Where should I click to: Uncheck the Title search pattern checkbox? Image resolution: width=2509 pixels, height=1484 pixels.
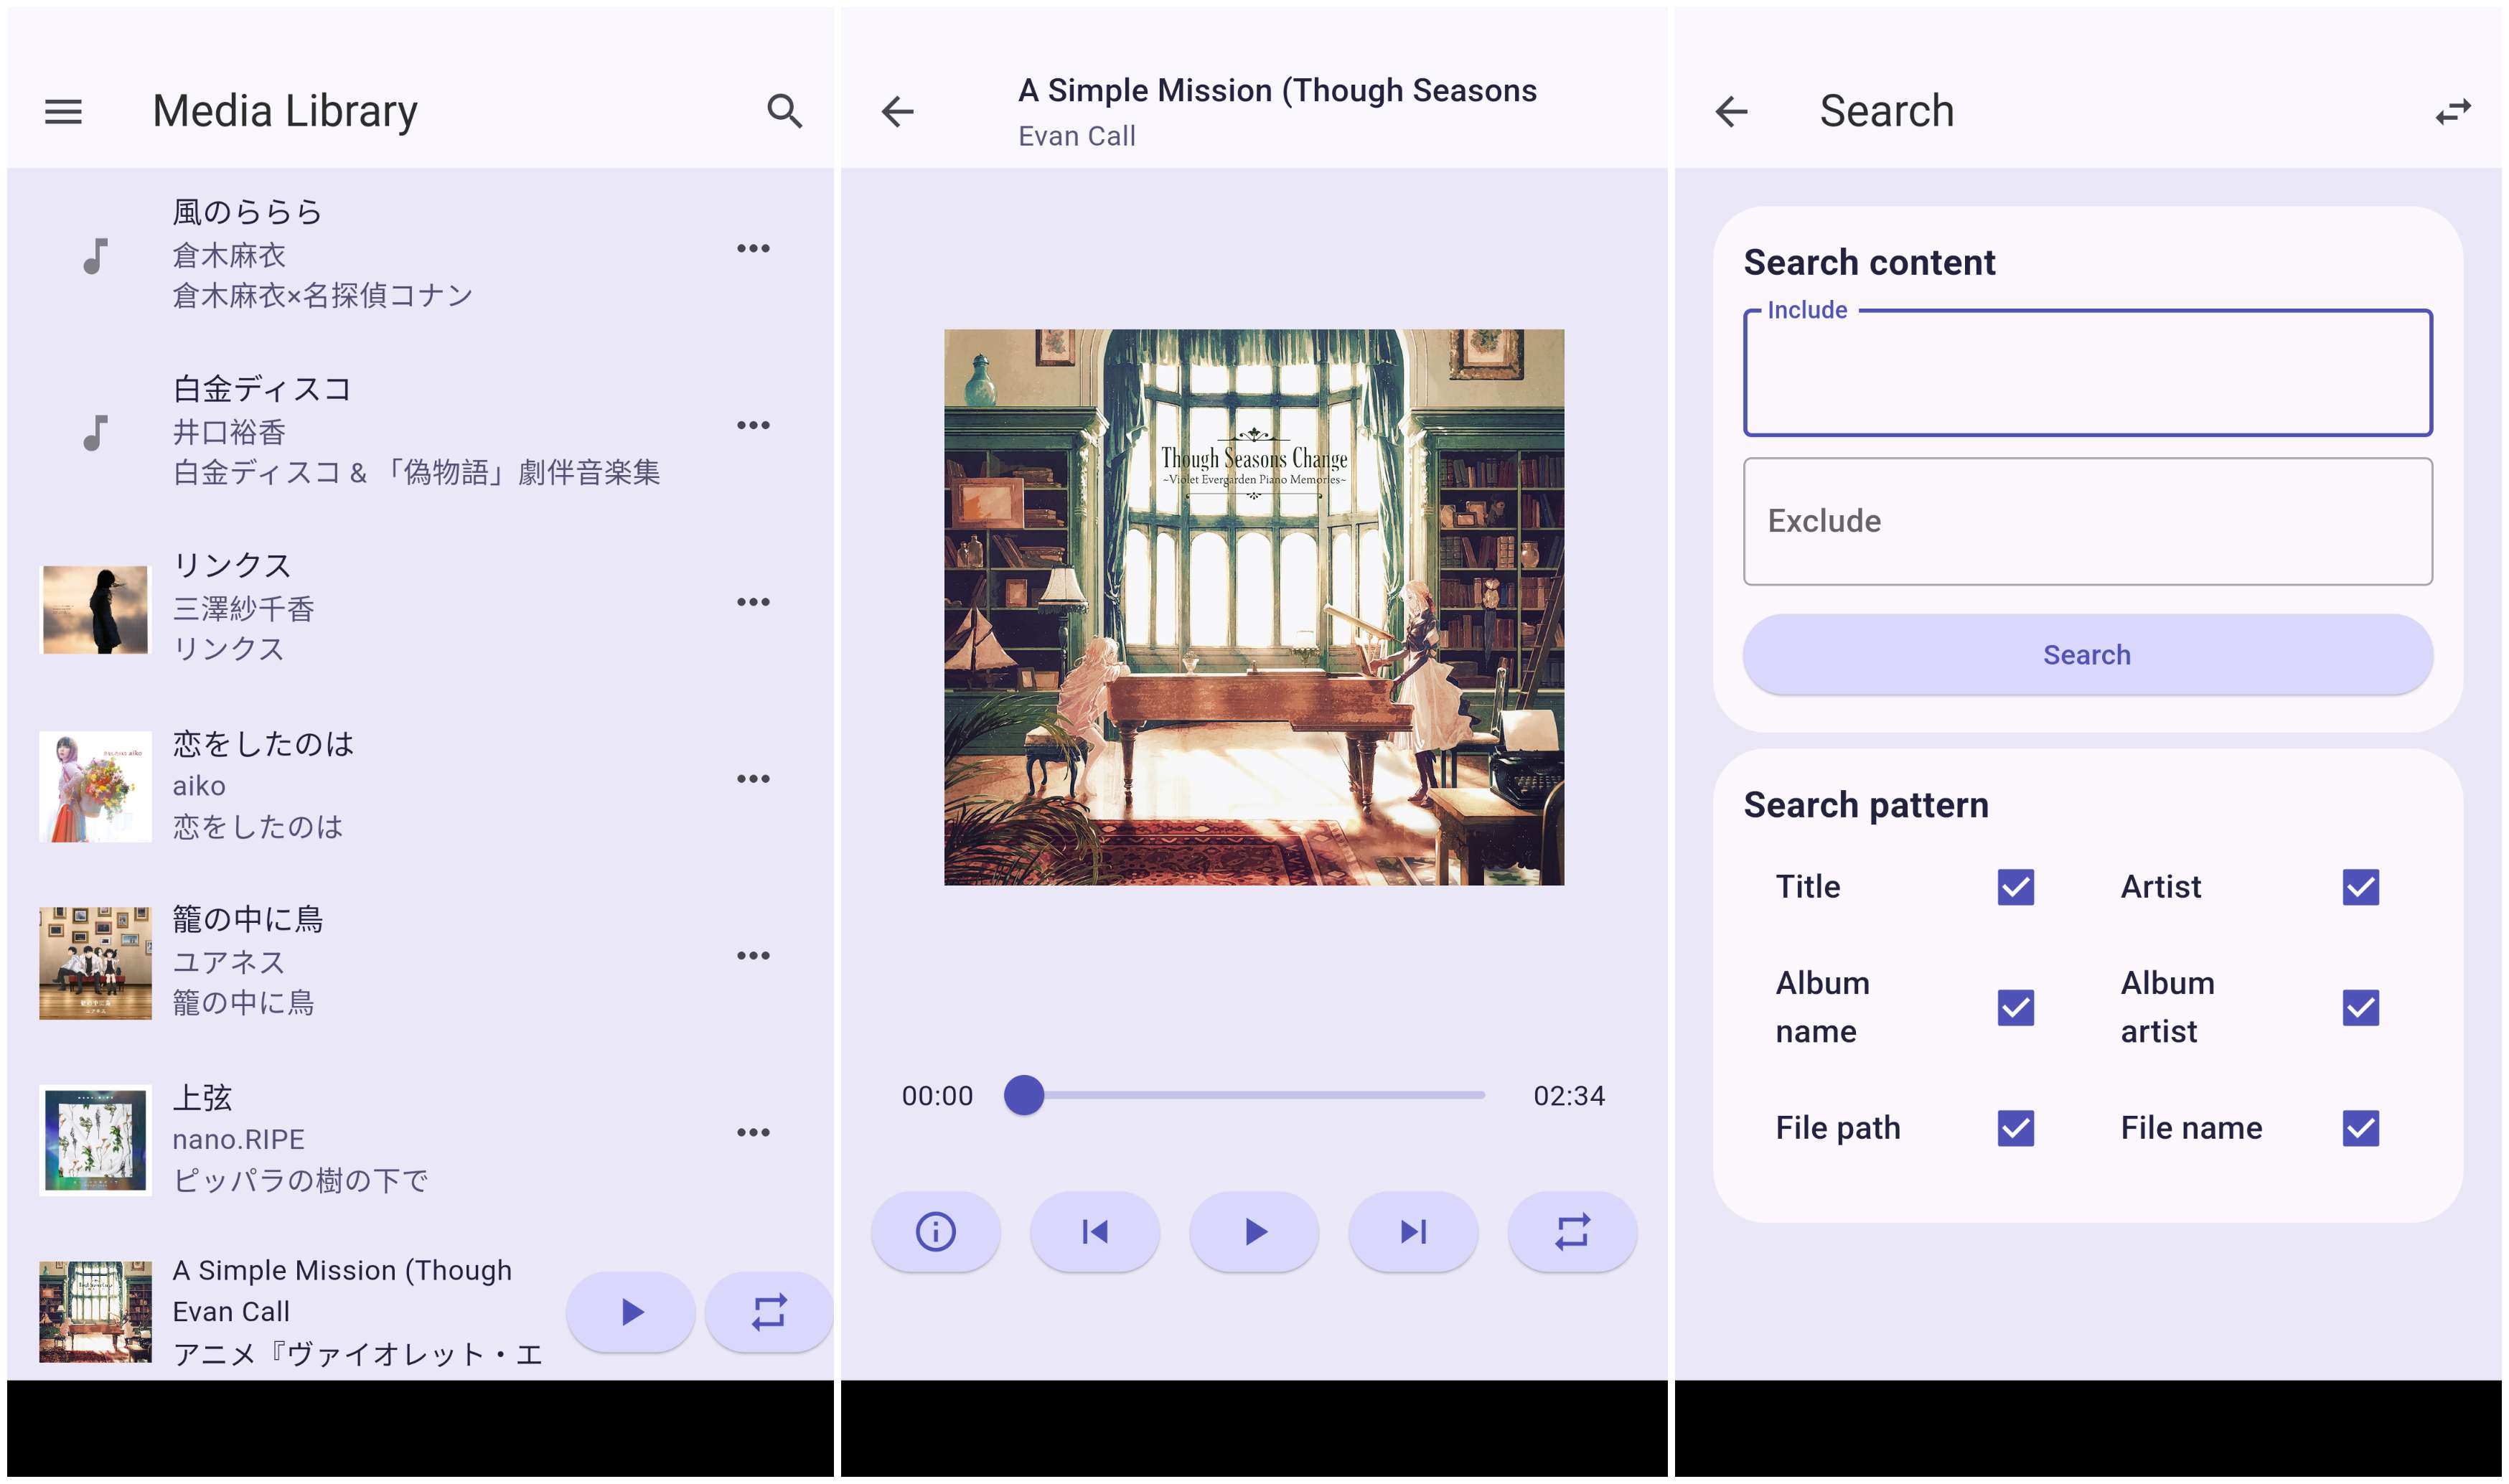tap(2015, 887)
